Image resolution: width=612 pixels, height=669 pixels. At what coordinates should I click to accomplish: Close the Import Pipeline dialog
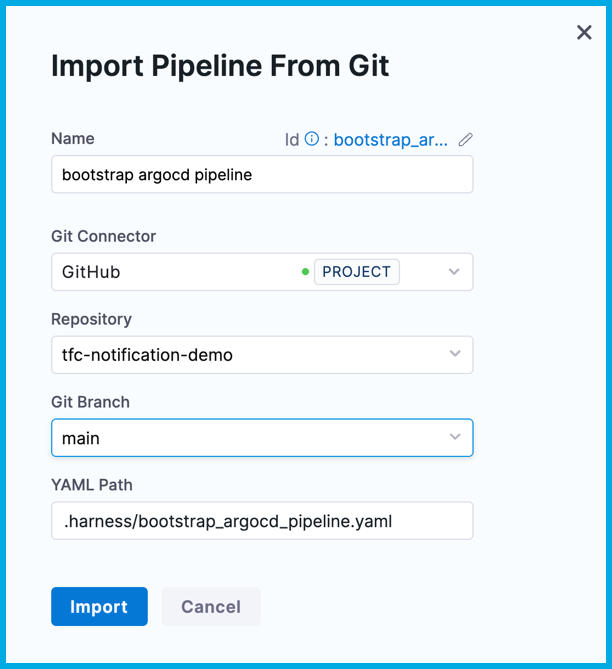584,33
